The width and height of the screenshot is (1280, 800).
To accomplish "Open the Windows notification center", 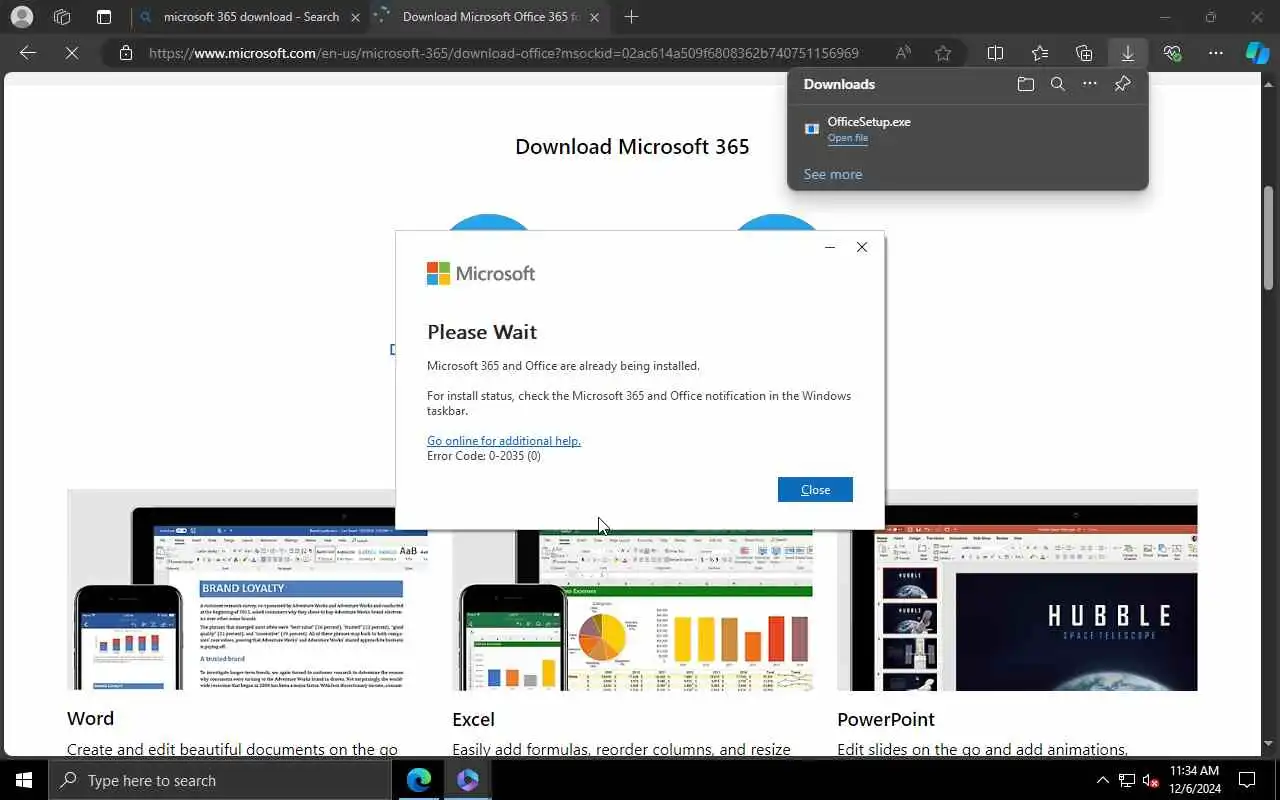I will point(1248,780).
